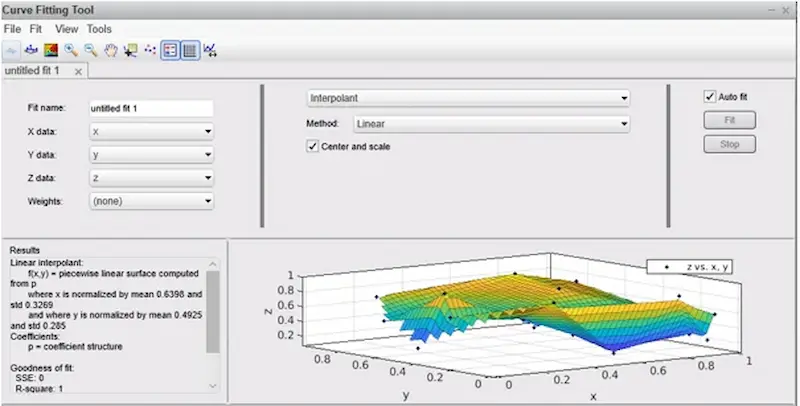Enable the Data Cursor tool
The width and height of the screenshot is (800, 406).
tap(131, 50)
